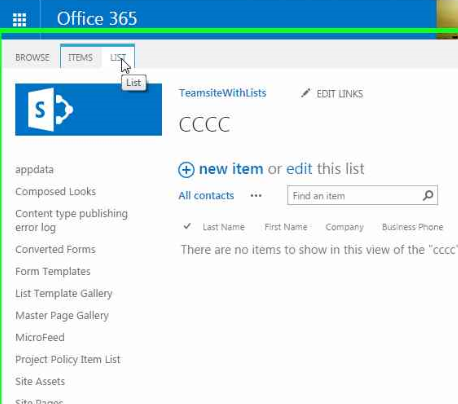Select the All contacts view
Screen dimensions: 458x404
(206, 196)
